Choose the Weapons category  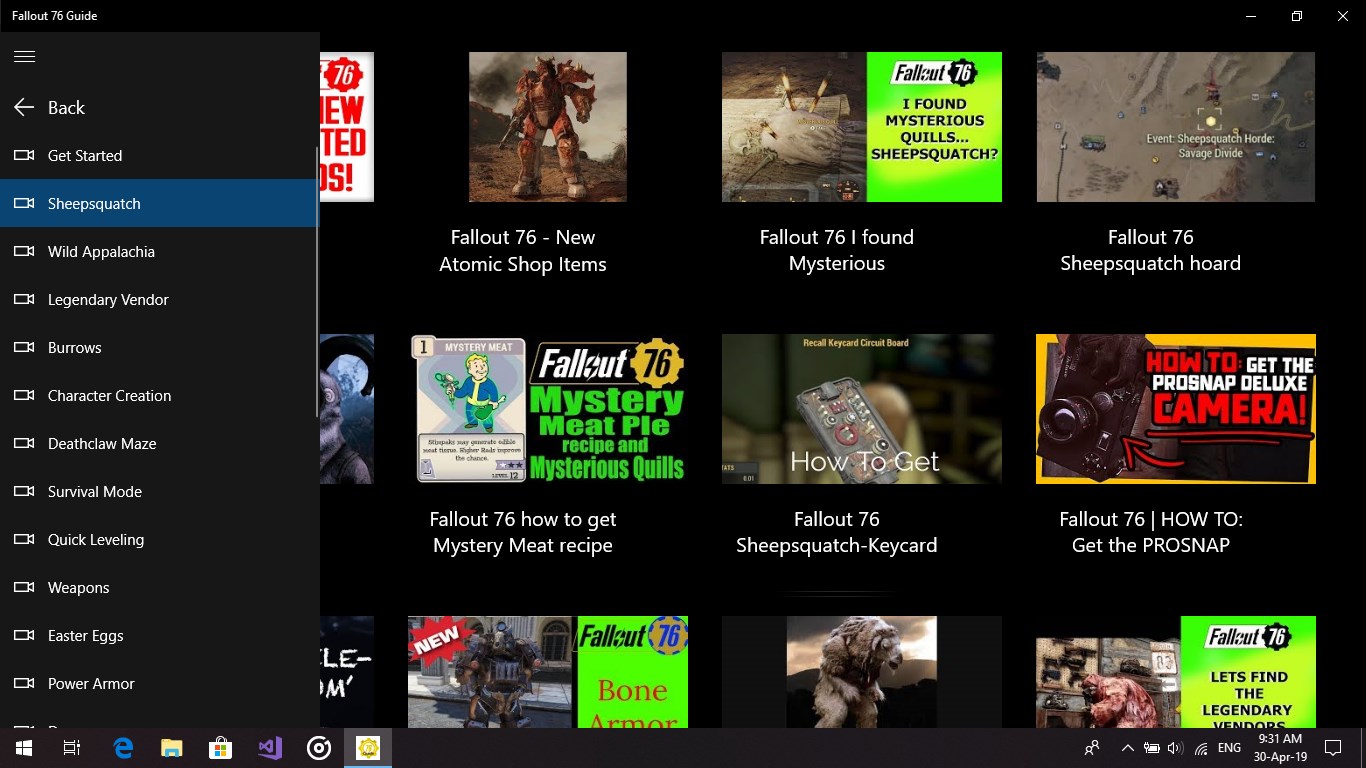tap(158, 587)
